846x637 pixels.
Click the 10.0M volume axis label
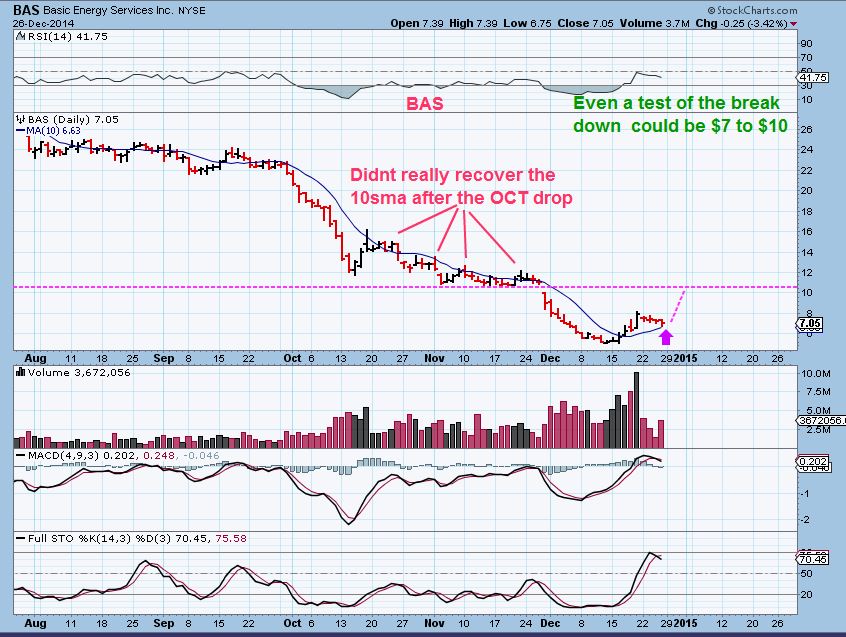pyautogui.click(x=816, y=373)
